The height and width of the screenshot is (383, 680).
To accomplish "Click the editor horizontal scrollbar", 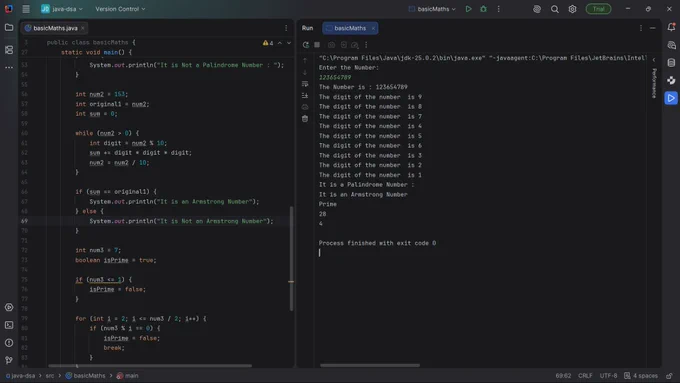I will 150,366.
